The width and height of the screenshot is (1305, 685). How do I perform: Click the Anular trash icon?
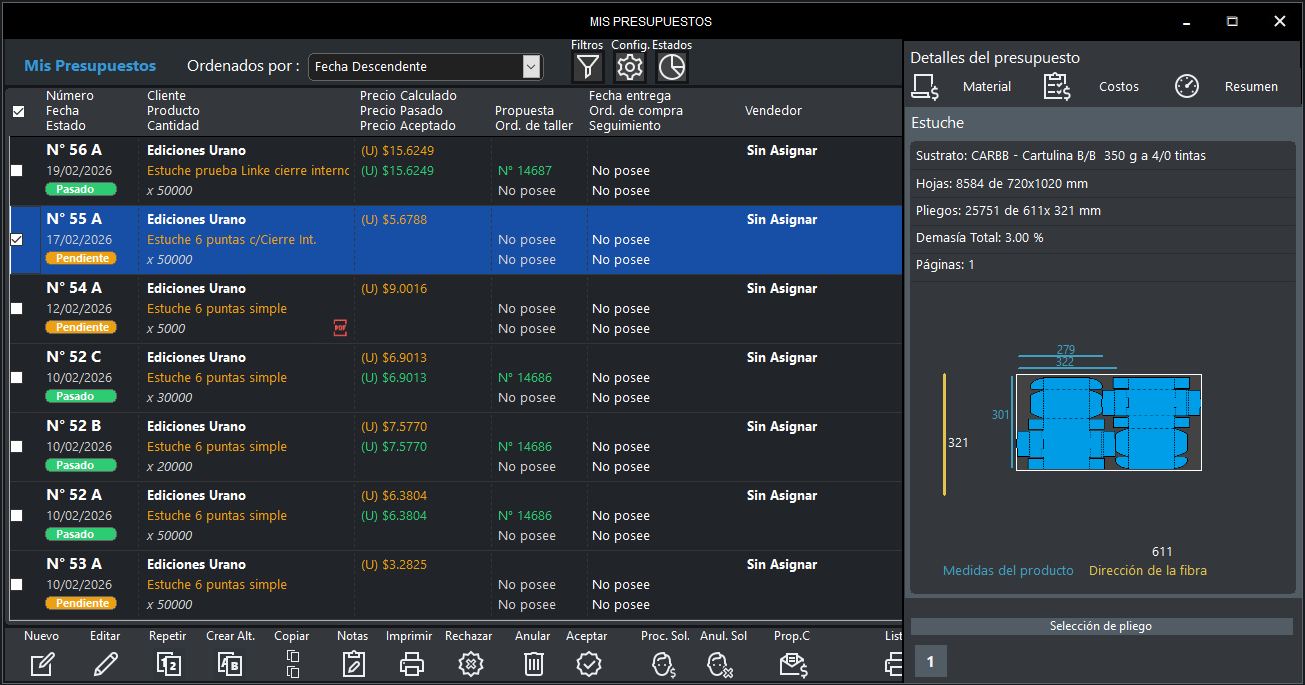[534, 663]
